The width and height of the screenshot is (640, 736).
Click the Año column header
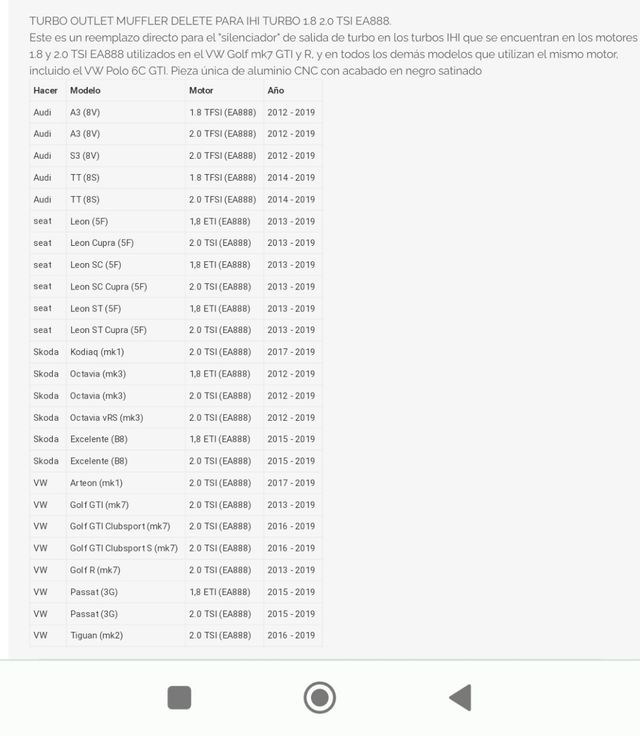coord(276,90)
